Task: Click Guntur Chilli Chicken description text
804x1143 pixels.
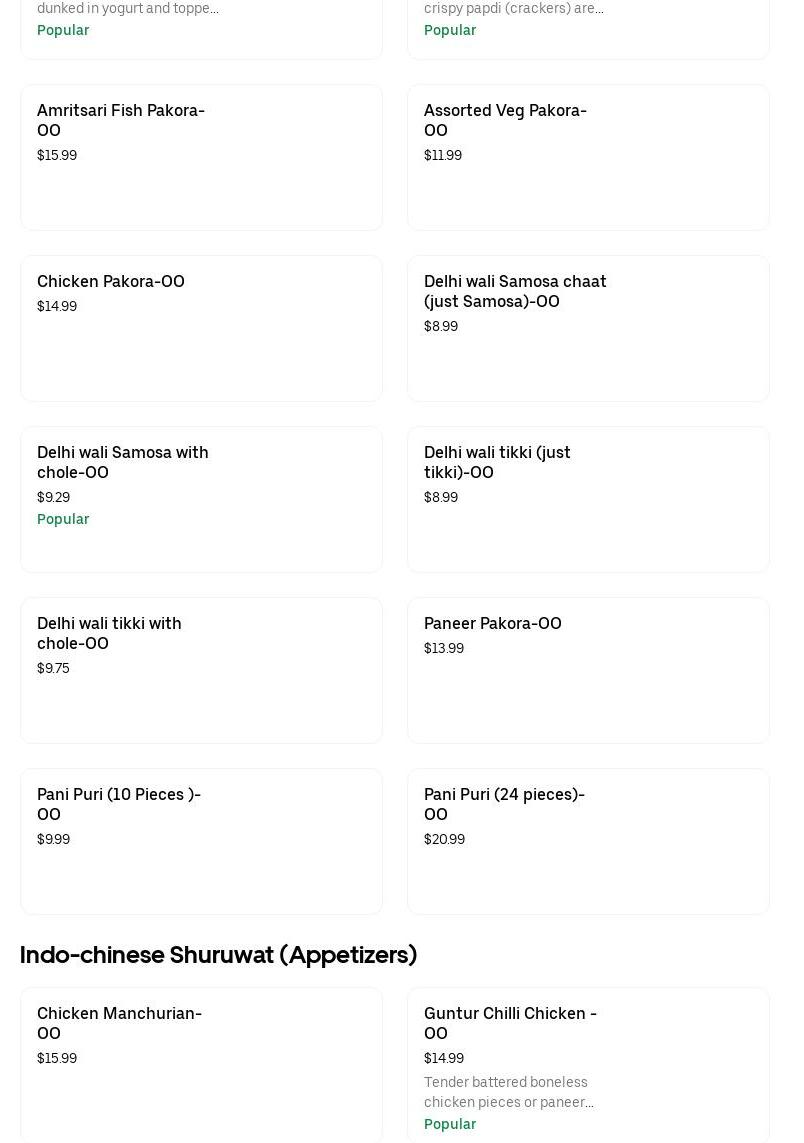Action: tap(508, 1092)
